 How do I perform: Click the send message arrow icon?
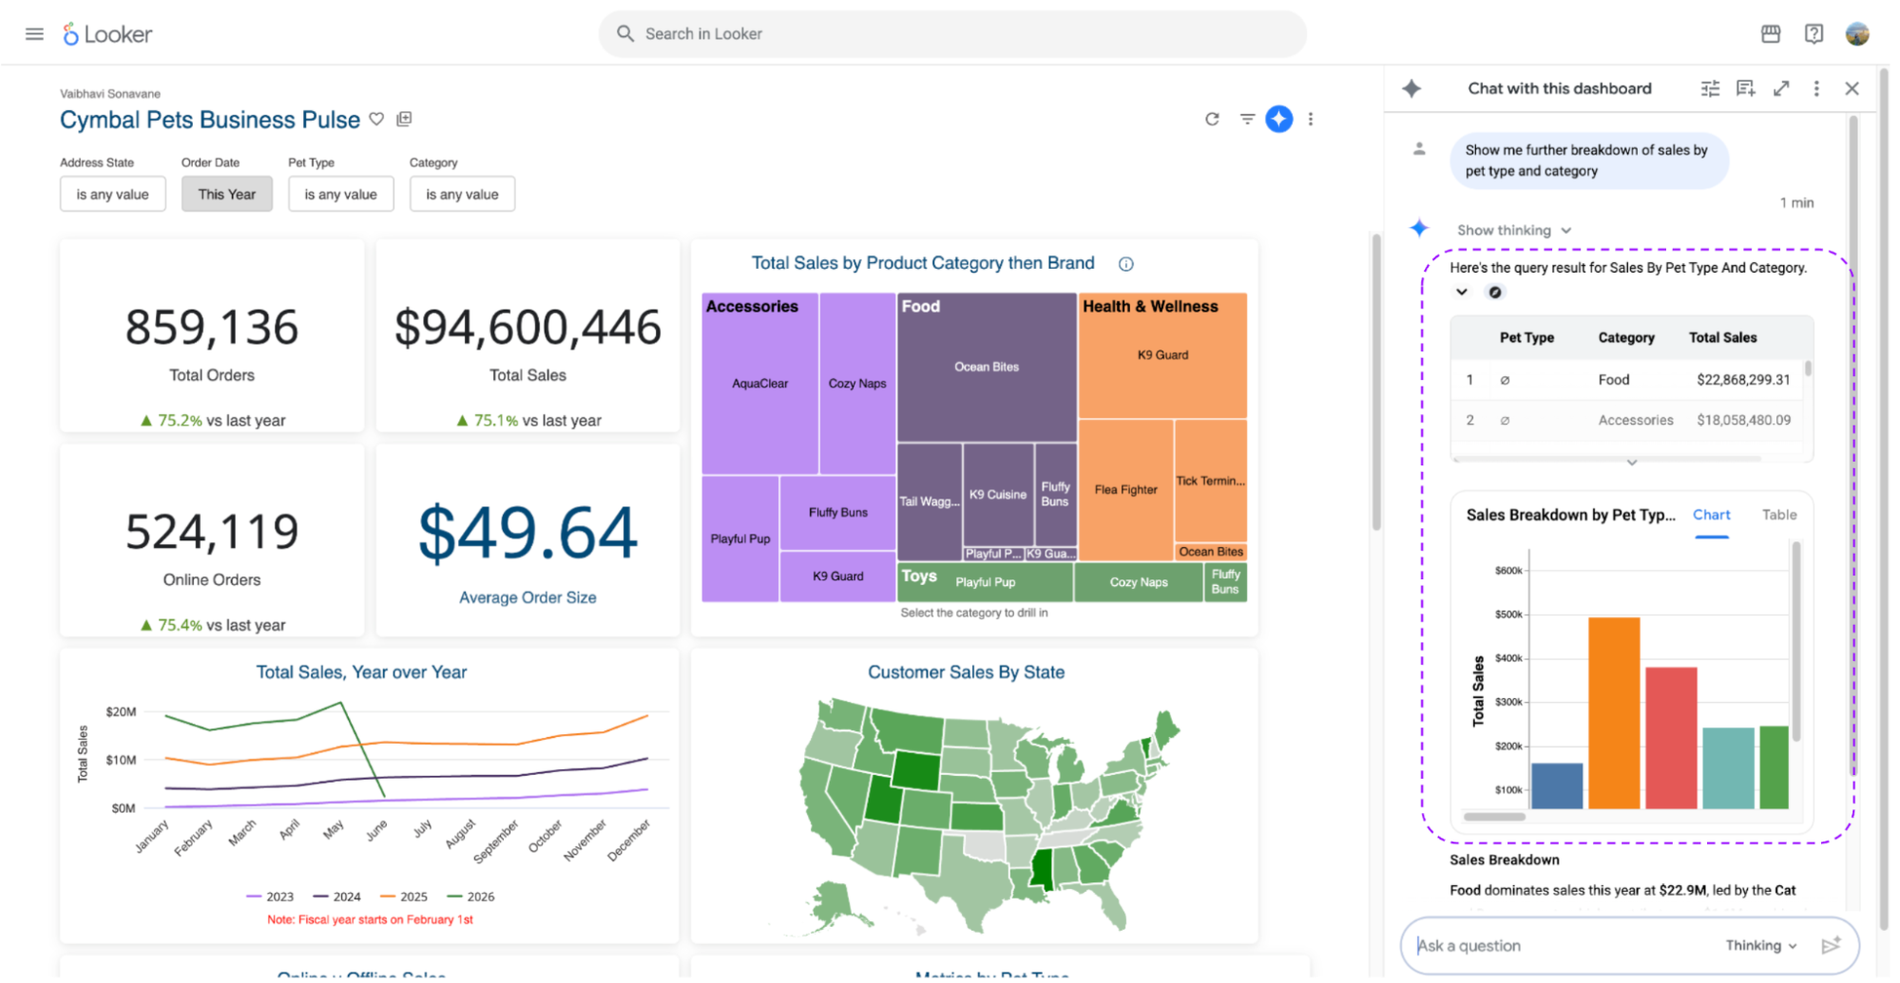1831,946
